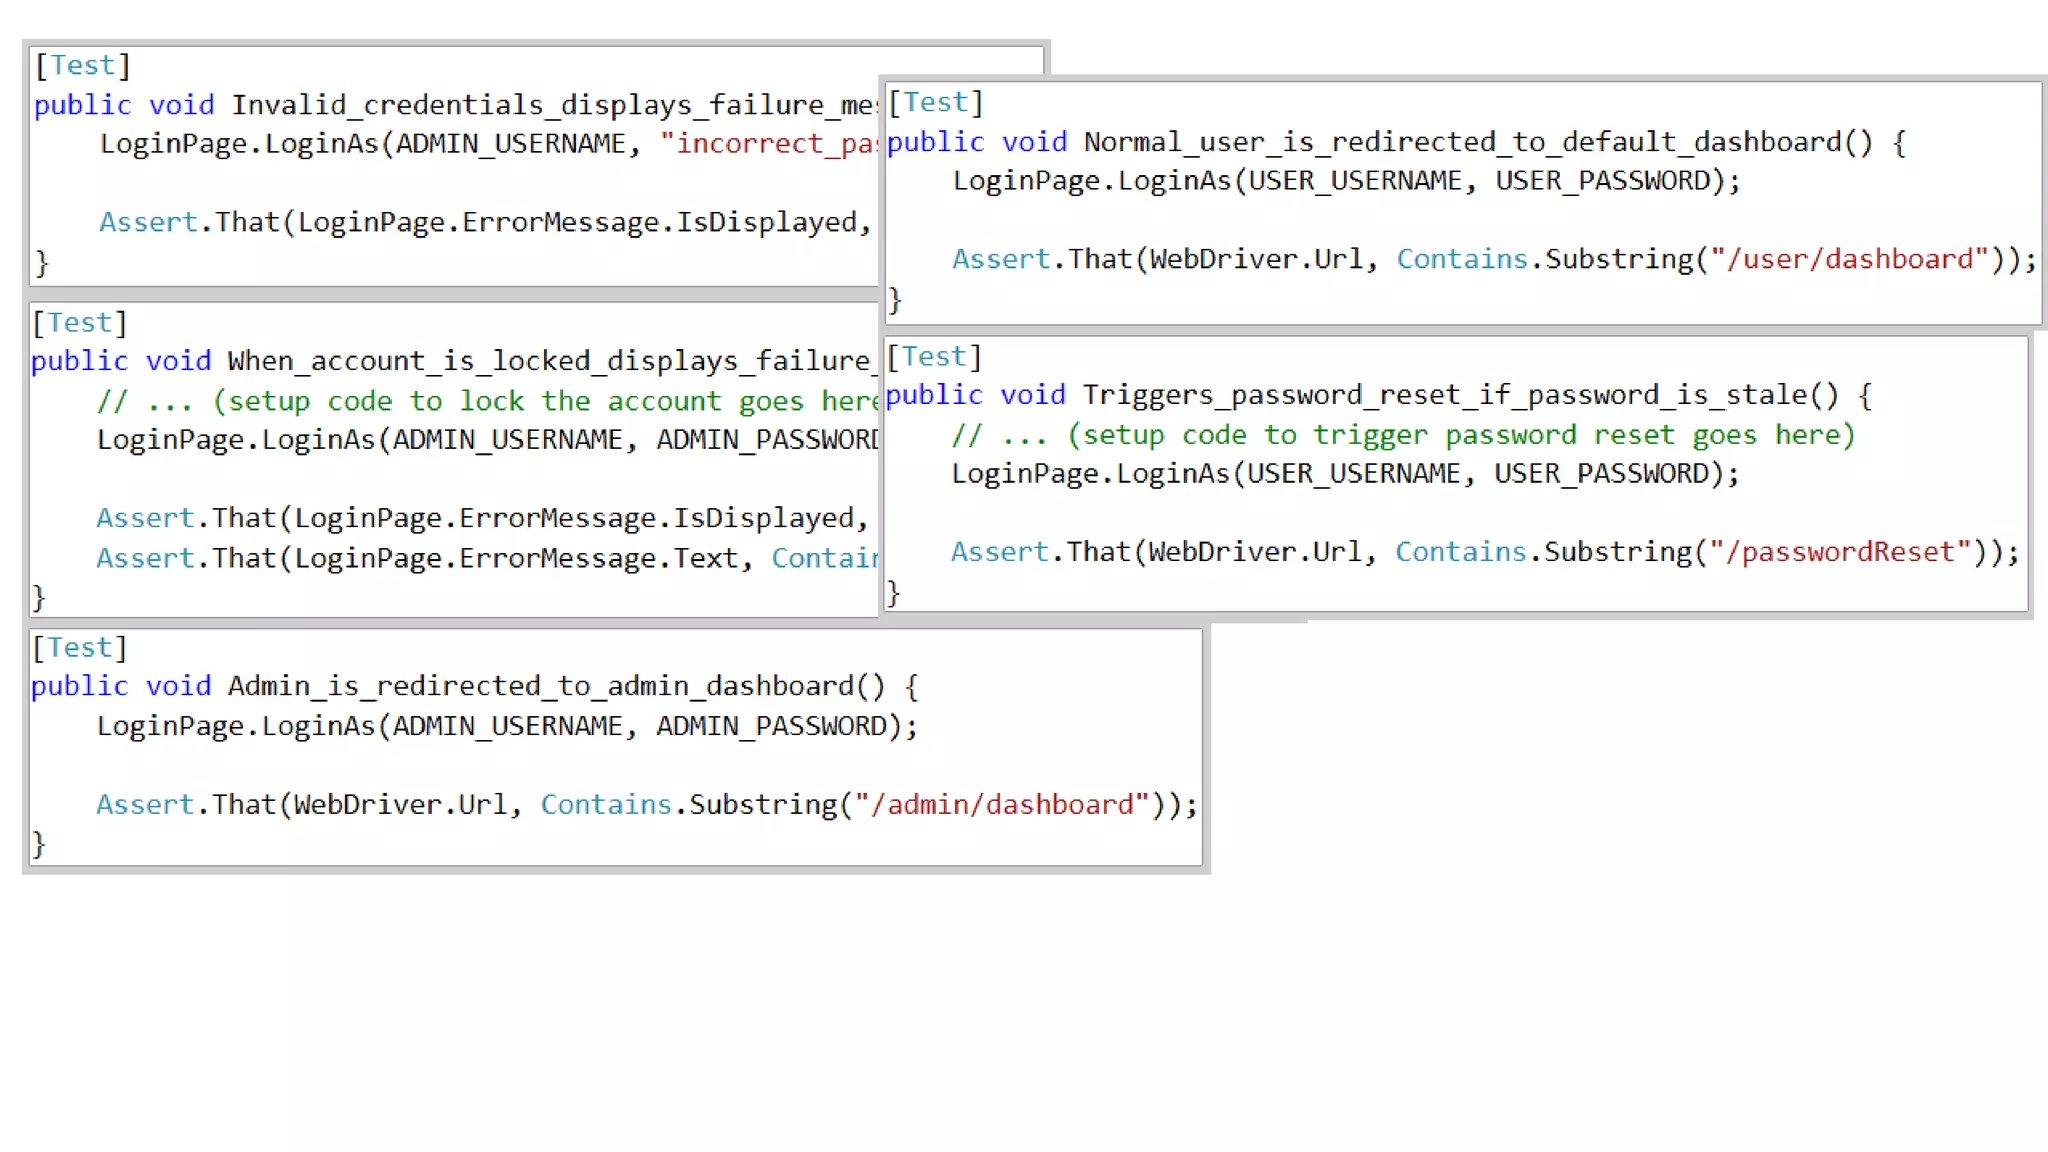Click the [Test] attribute above Normal_user test
The height and width of the screenshot is (1152, 2048).
[936, 102]
